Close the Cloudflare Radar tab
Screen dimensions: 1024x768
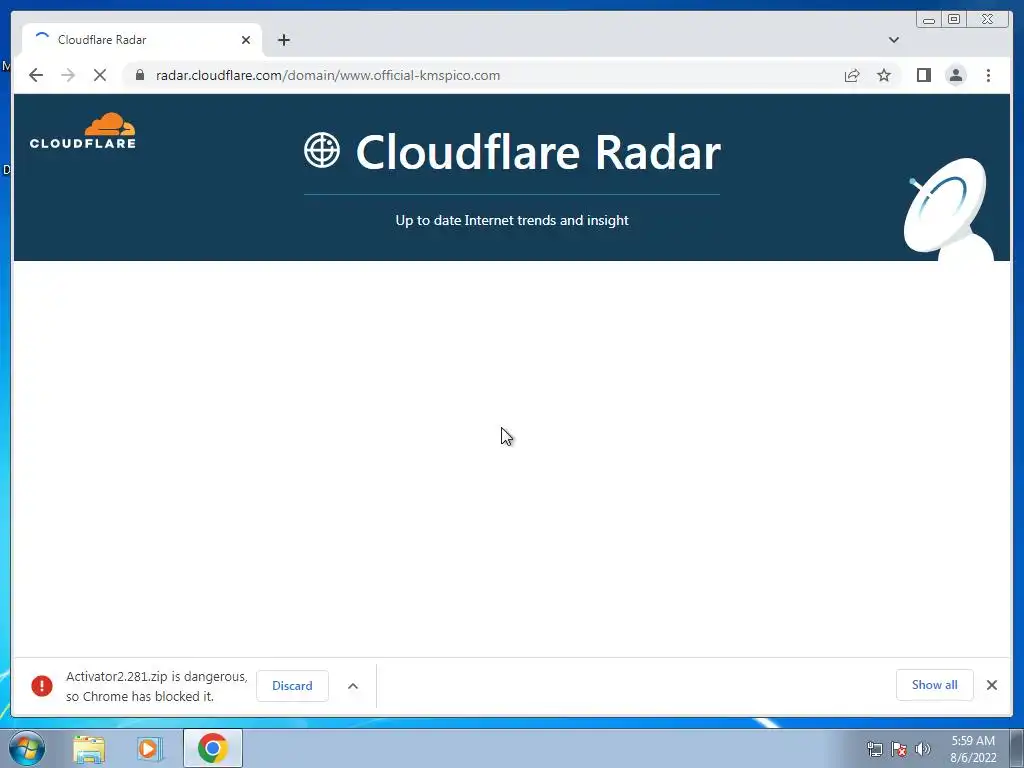[246, 40]
